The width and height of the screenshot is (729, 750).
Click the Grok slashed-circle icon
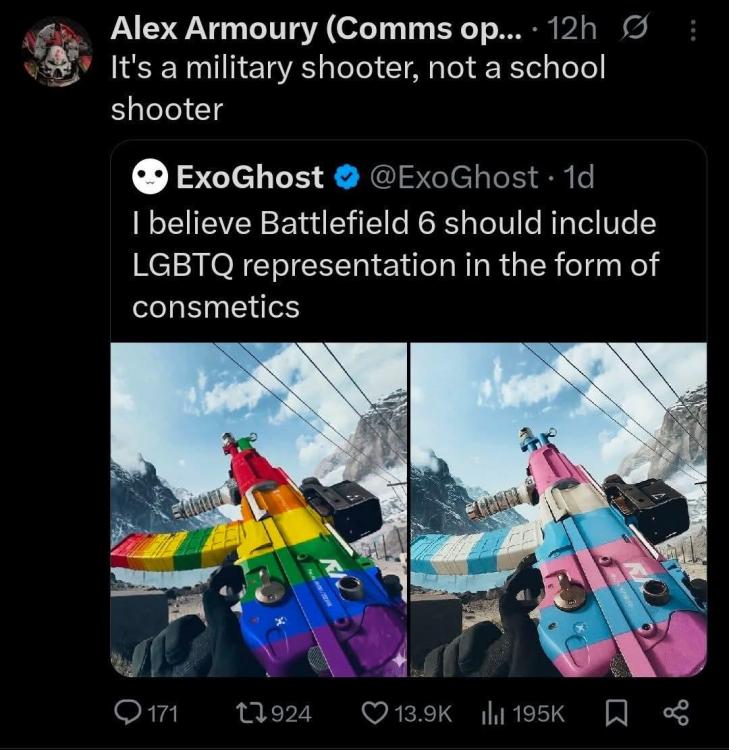tap(634, 29)
